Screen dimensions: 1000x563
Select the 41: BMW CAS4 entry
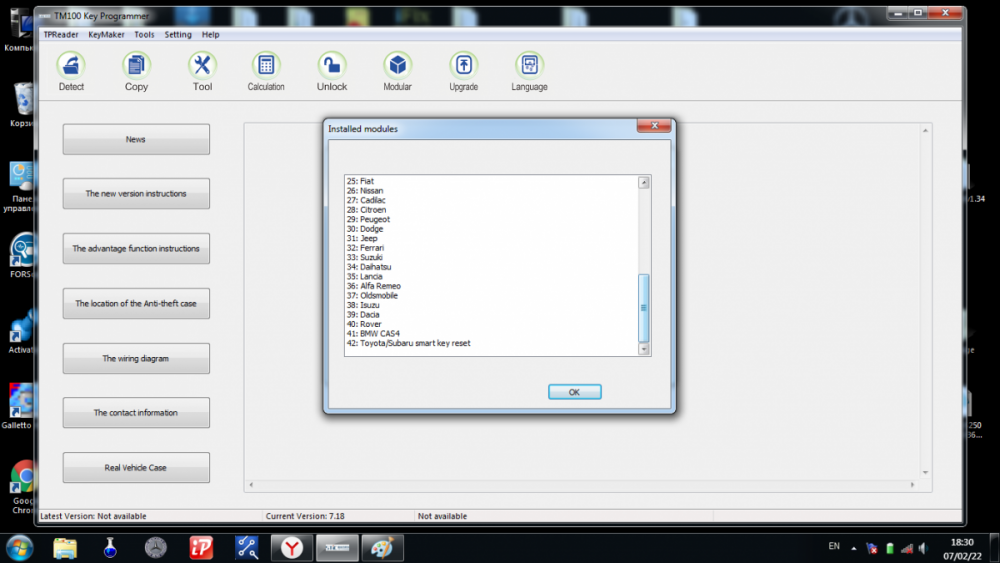(x=373, y=333)
